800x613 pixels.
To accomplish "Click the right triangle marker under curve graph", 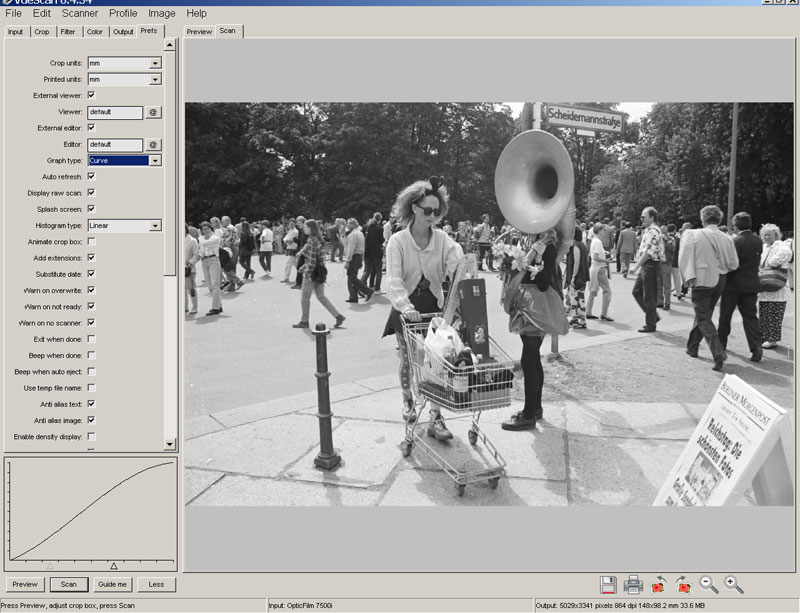I will tap(113, 566).
